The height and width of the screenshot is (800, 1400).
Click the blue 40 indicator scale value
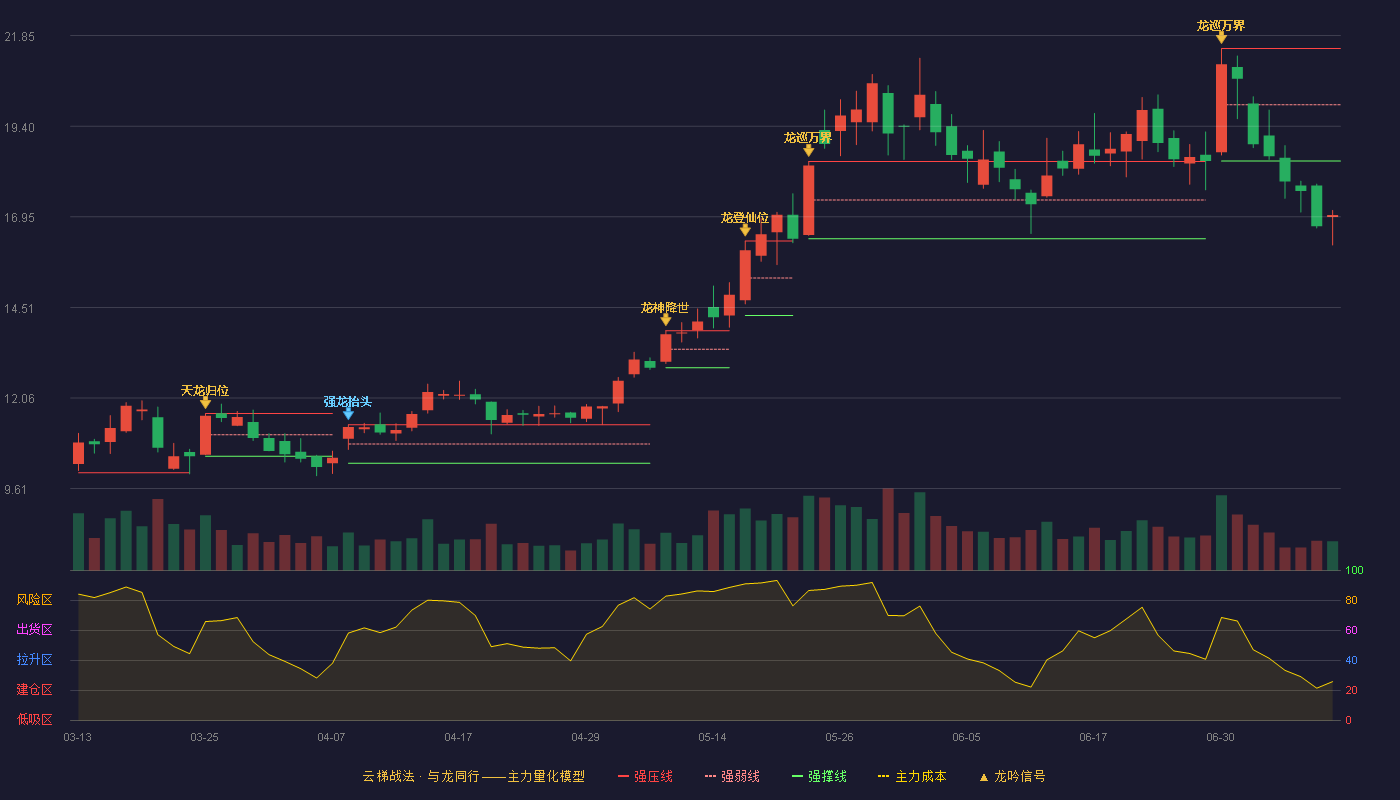tap(1351, 660)
